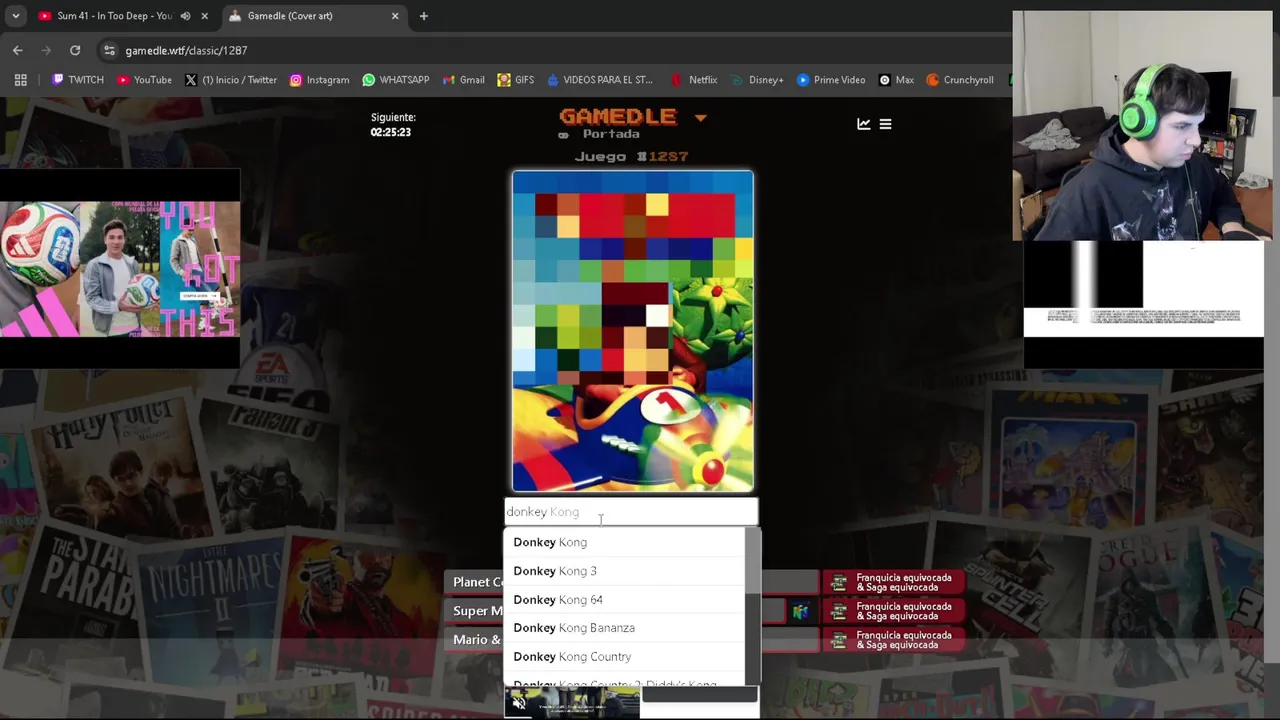The image size is (1280, 720).
Task: Open the WHATSAPP bookmark
Action: pyautogui.click(x=396, y=80)
